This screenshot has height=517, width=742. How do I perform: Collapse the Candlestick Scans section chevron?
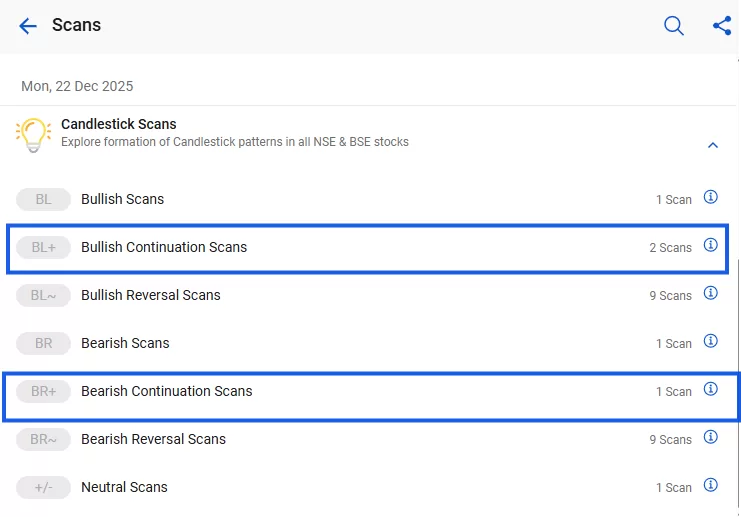[713, 145]
